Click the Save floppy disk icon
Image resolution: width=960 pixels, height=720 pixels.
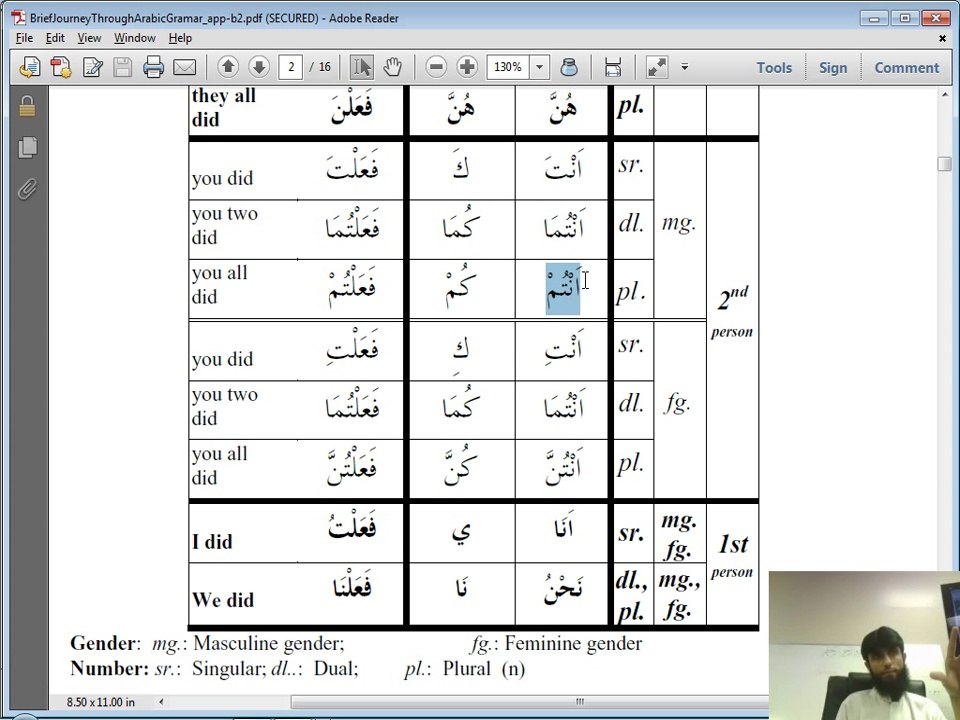point(122,67)
